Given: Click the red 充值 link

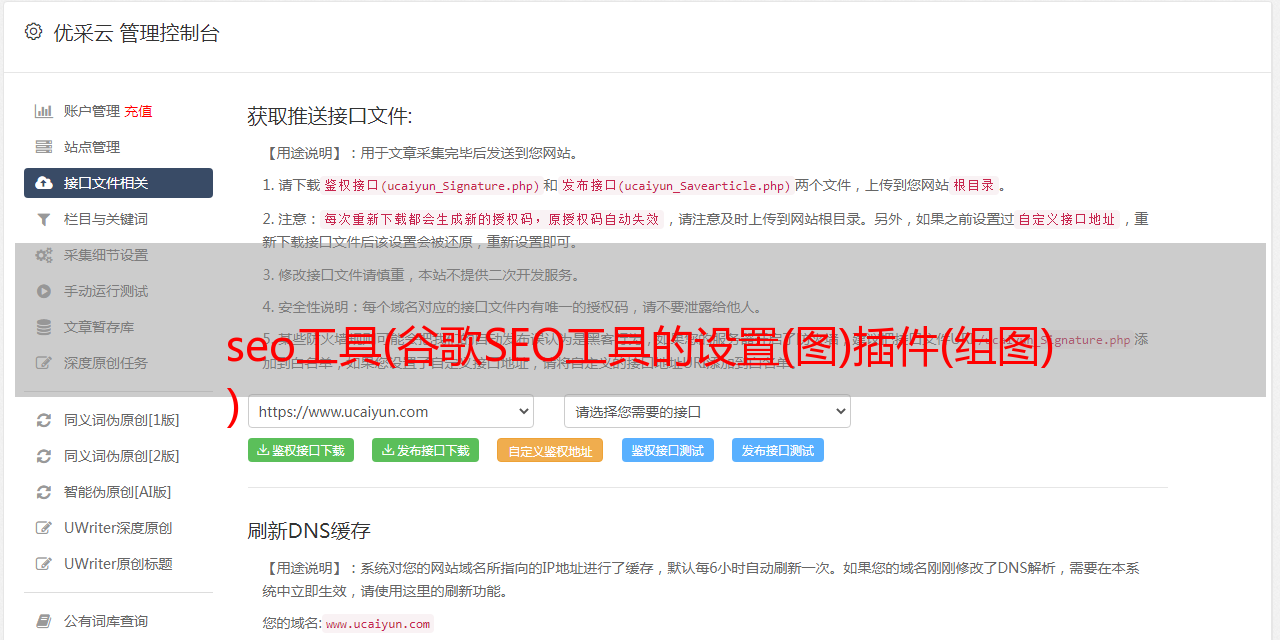Looking at the screenshot, I should pos(138,111).
